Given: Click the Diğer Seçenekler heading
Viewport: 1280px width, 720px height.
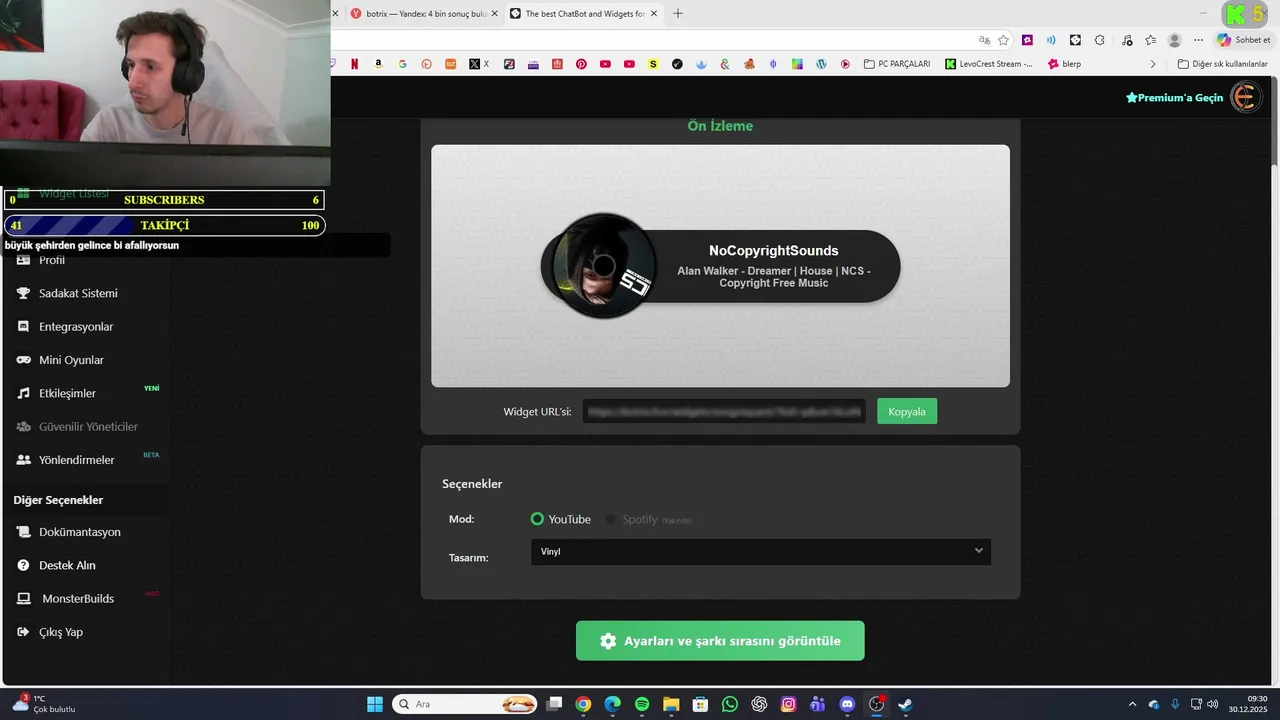Looking at the screenshot, I should point(58,500).
